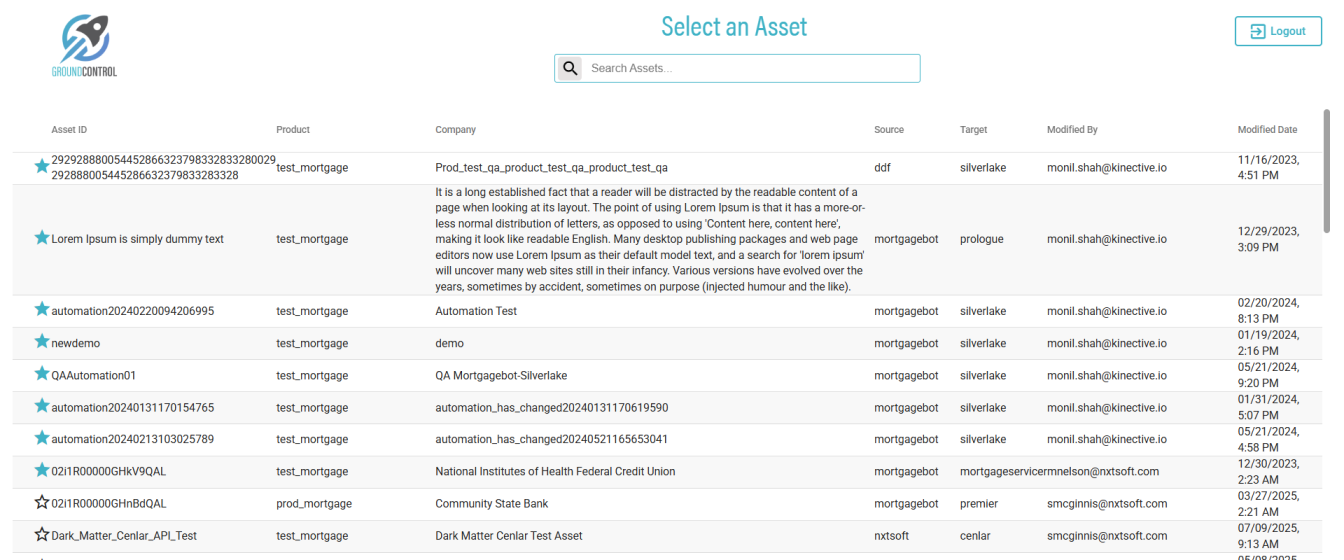Favorite the 02i1R00000GHnBdQAL asset star
This screenshot has height=560, width=1344.
pyautogui.click(x=42, y=503)
